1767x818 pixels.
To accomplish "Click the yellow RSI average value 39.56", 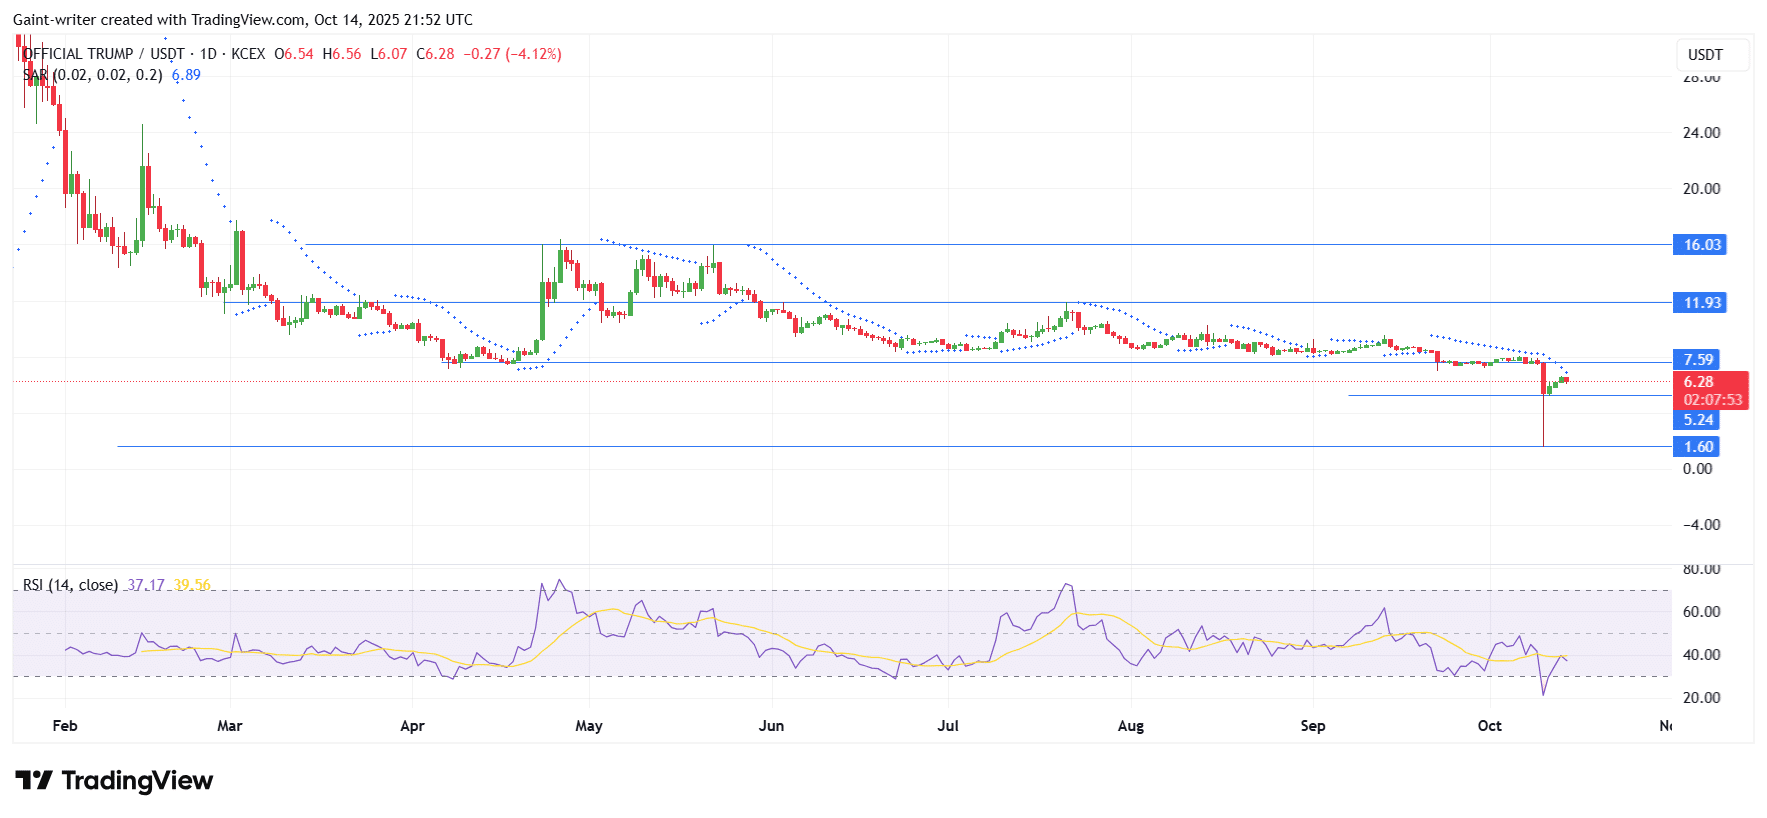I will (192, 585).
